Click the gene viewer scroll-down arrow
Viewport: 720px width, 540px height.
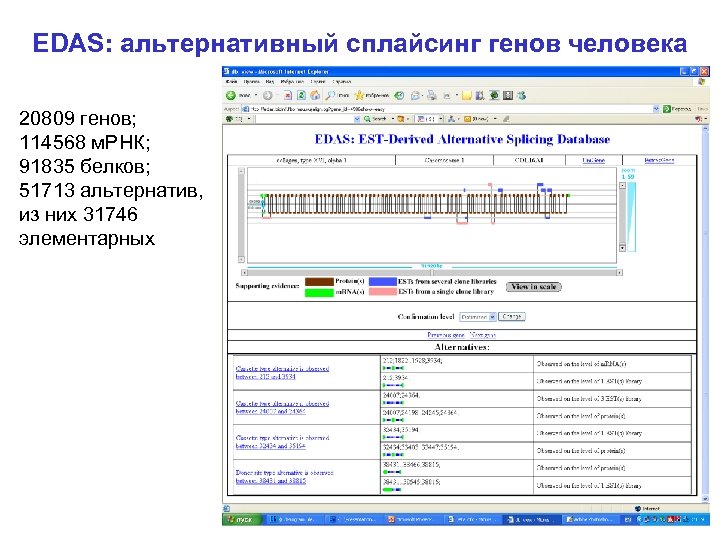click(242, 259)
